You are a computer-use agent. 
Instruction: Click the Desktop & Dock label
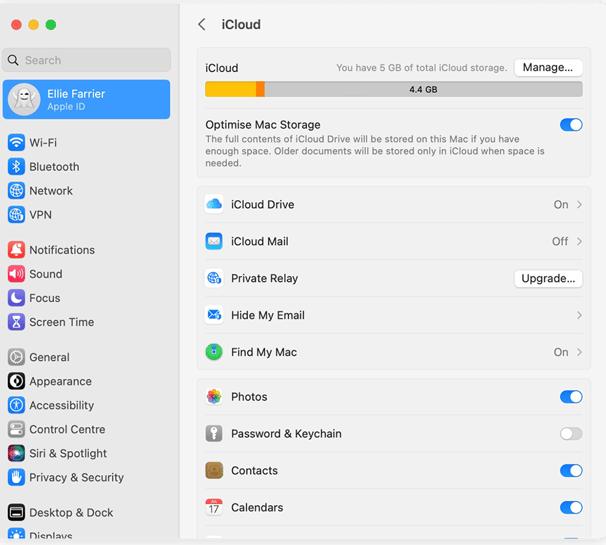pyautogui.click(x=71, y=513)
